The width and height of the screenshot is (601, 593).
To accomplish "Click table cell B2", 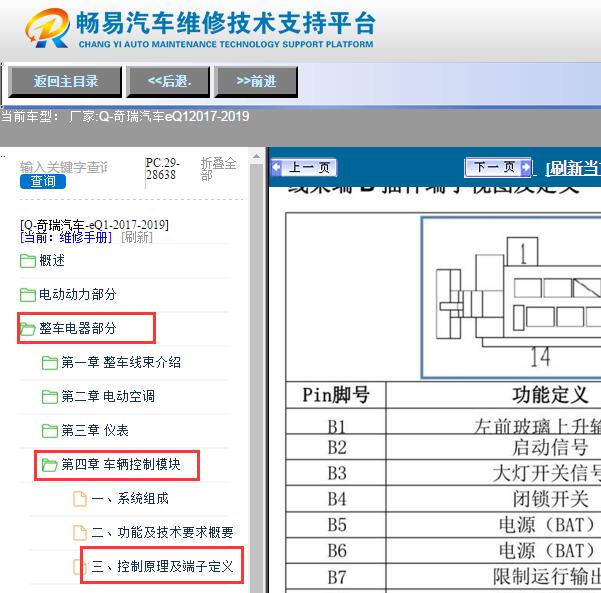I will [x=336, y=447].
